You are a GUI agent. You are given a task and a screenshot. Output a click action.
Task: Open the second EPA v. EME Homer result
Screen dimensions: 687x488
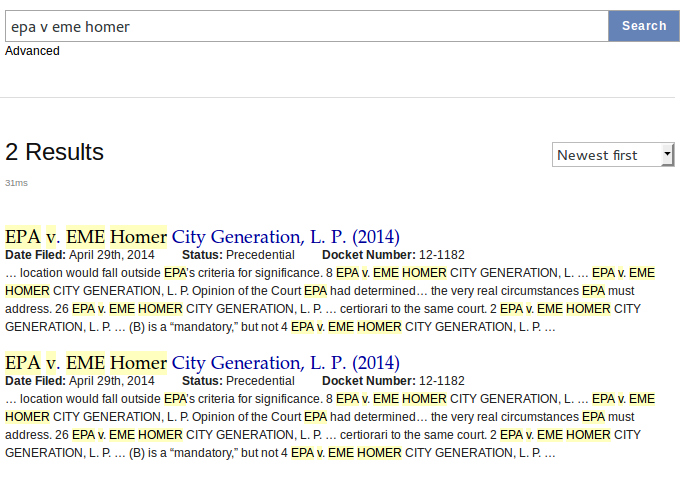(202, 362)
